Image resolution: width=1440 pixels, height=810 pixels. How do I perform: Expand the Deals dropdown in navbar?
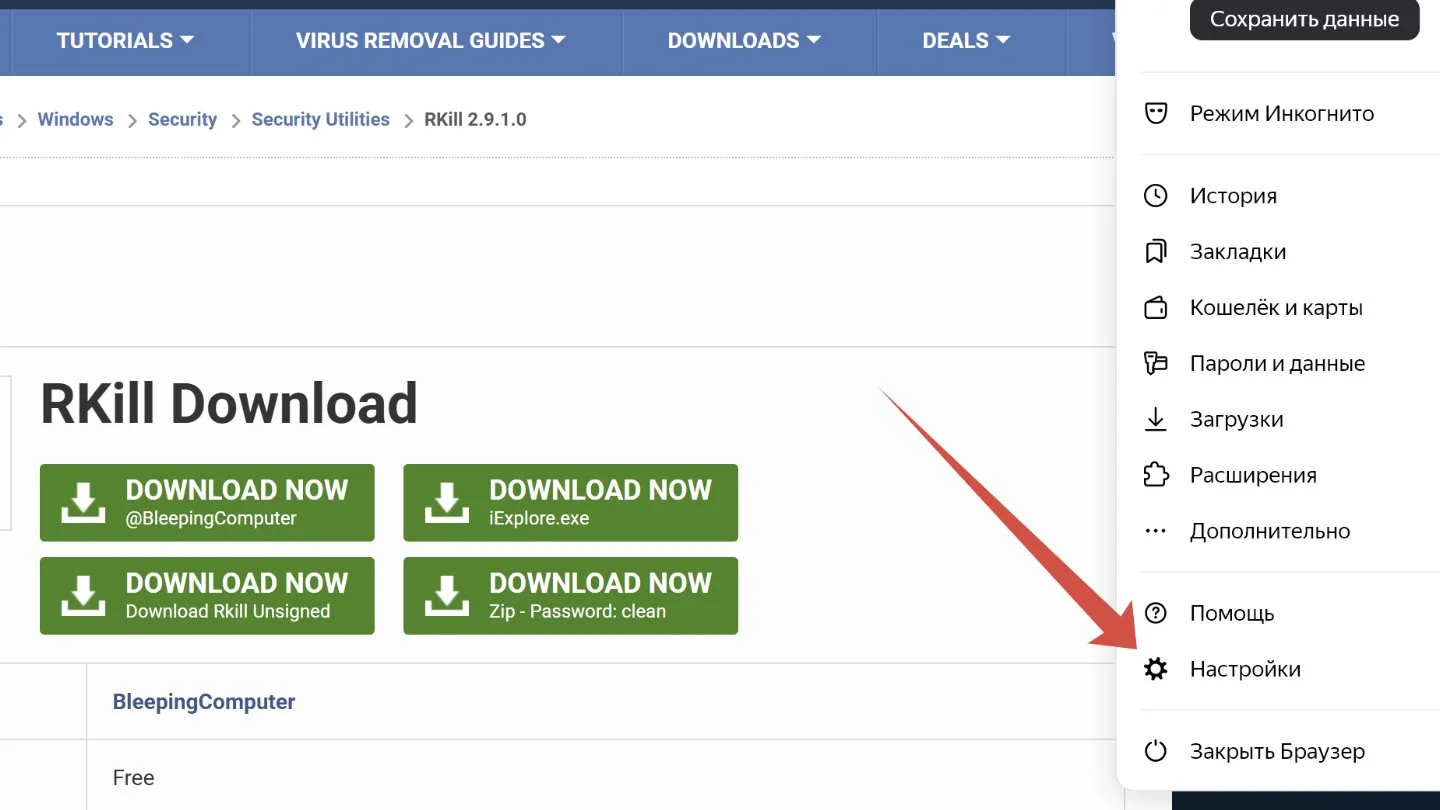966,41
